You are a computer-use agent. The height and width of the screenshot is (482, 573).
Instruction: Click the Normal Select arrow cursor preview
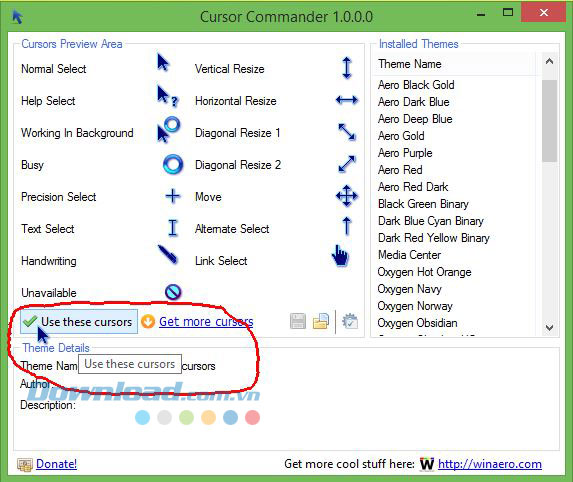point(163,62)
